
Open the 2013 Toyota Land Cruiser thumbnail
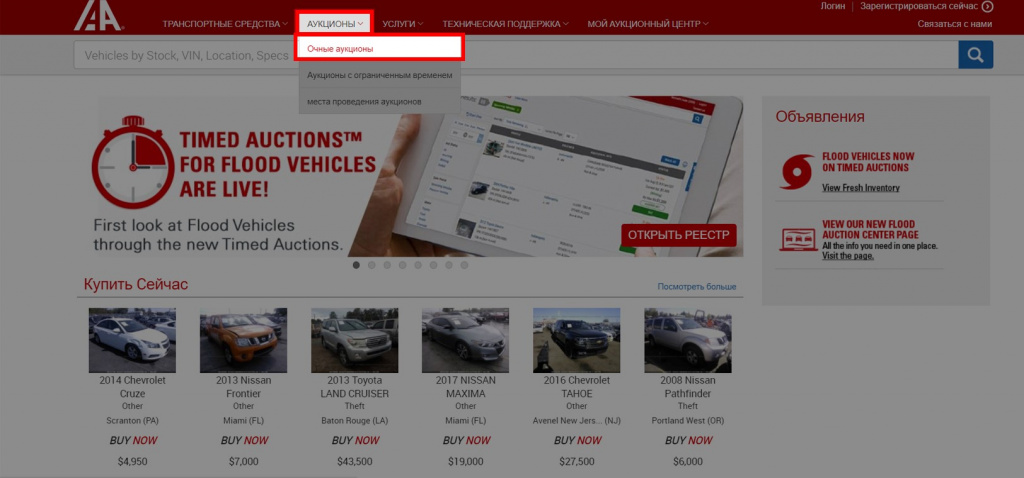pyautogui.click(x=355, y=340)
